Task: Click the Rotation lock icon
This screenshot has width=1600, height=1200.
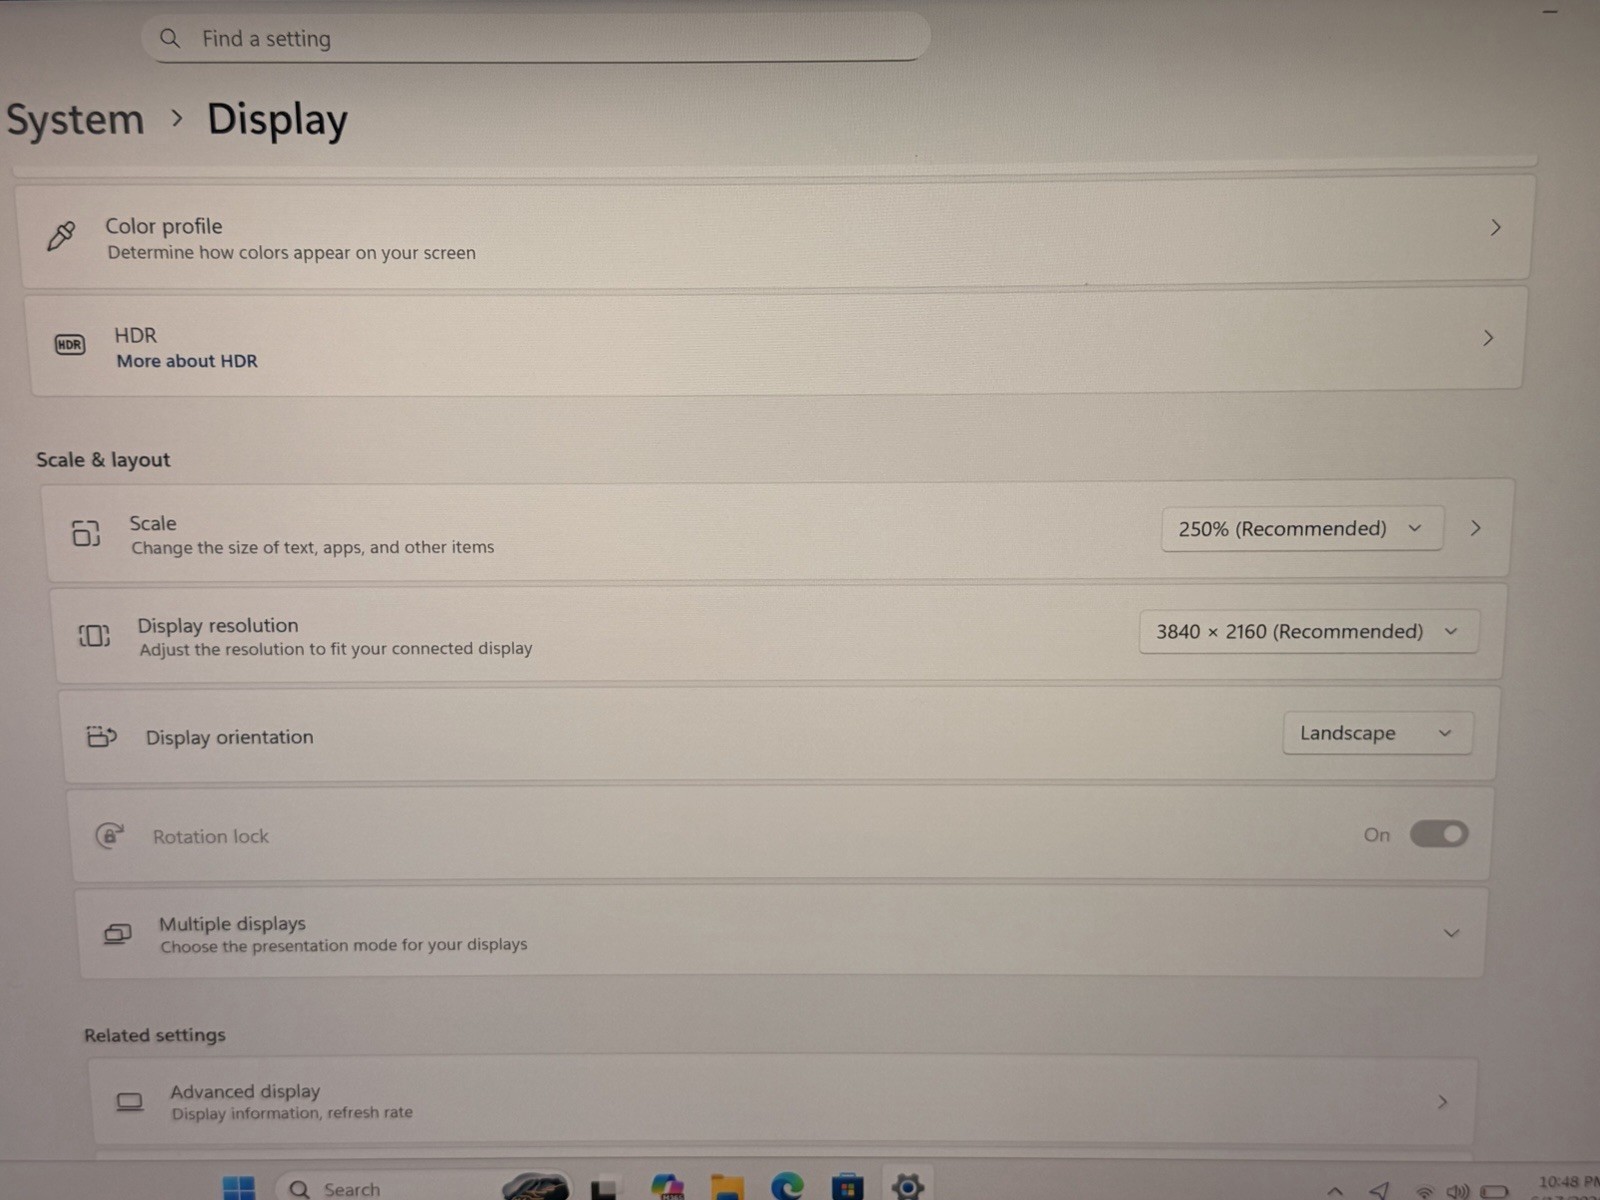Action: [109, 835]
